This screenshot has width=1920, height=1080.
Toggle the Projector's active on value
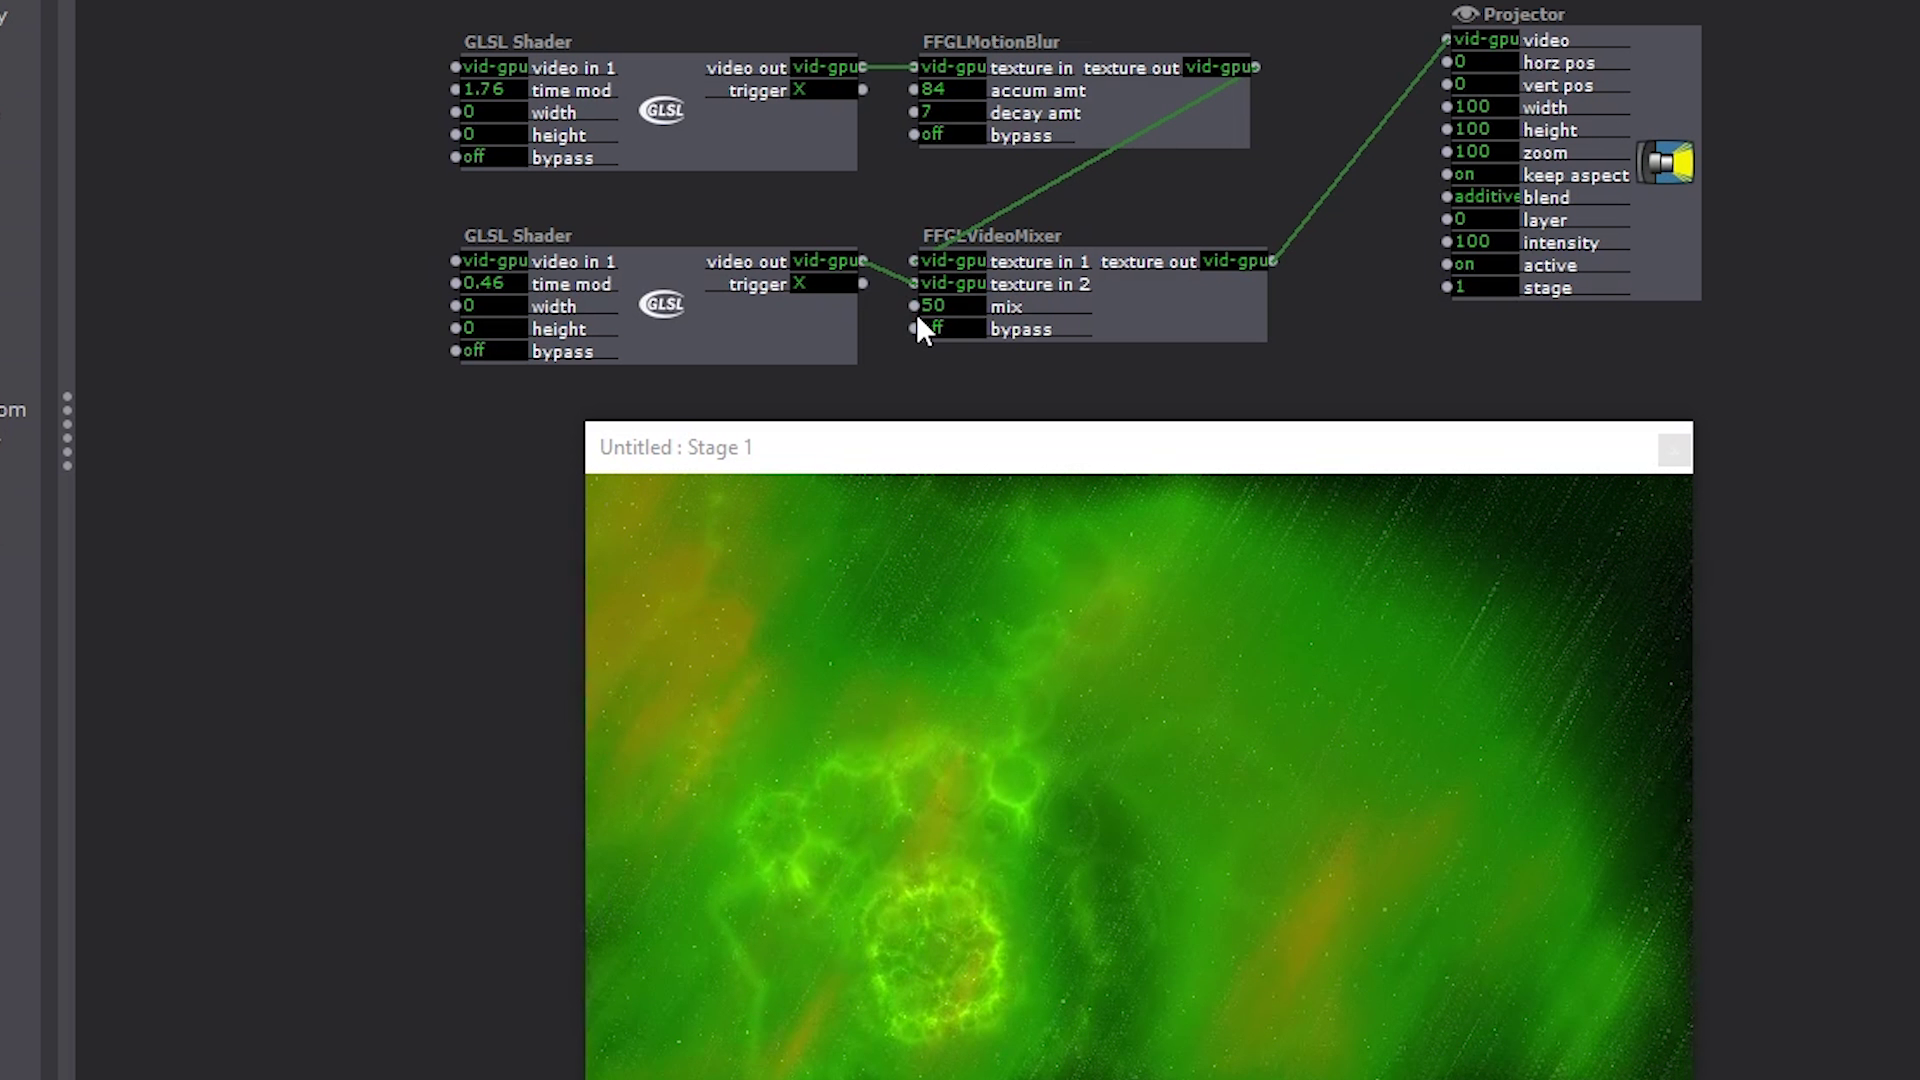pos(1483,265)
